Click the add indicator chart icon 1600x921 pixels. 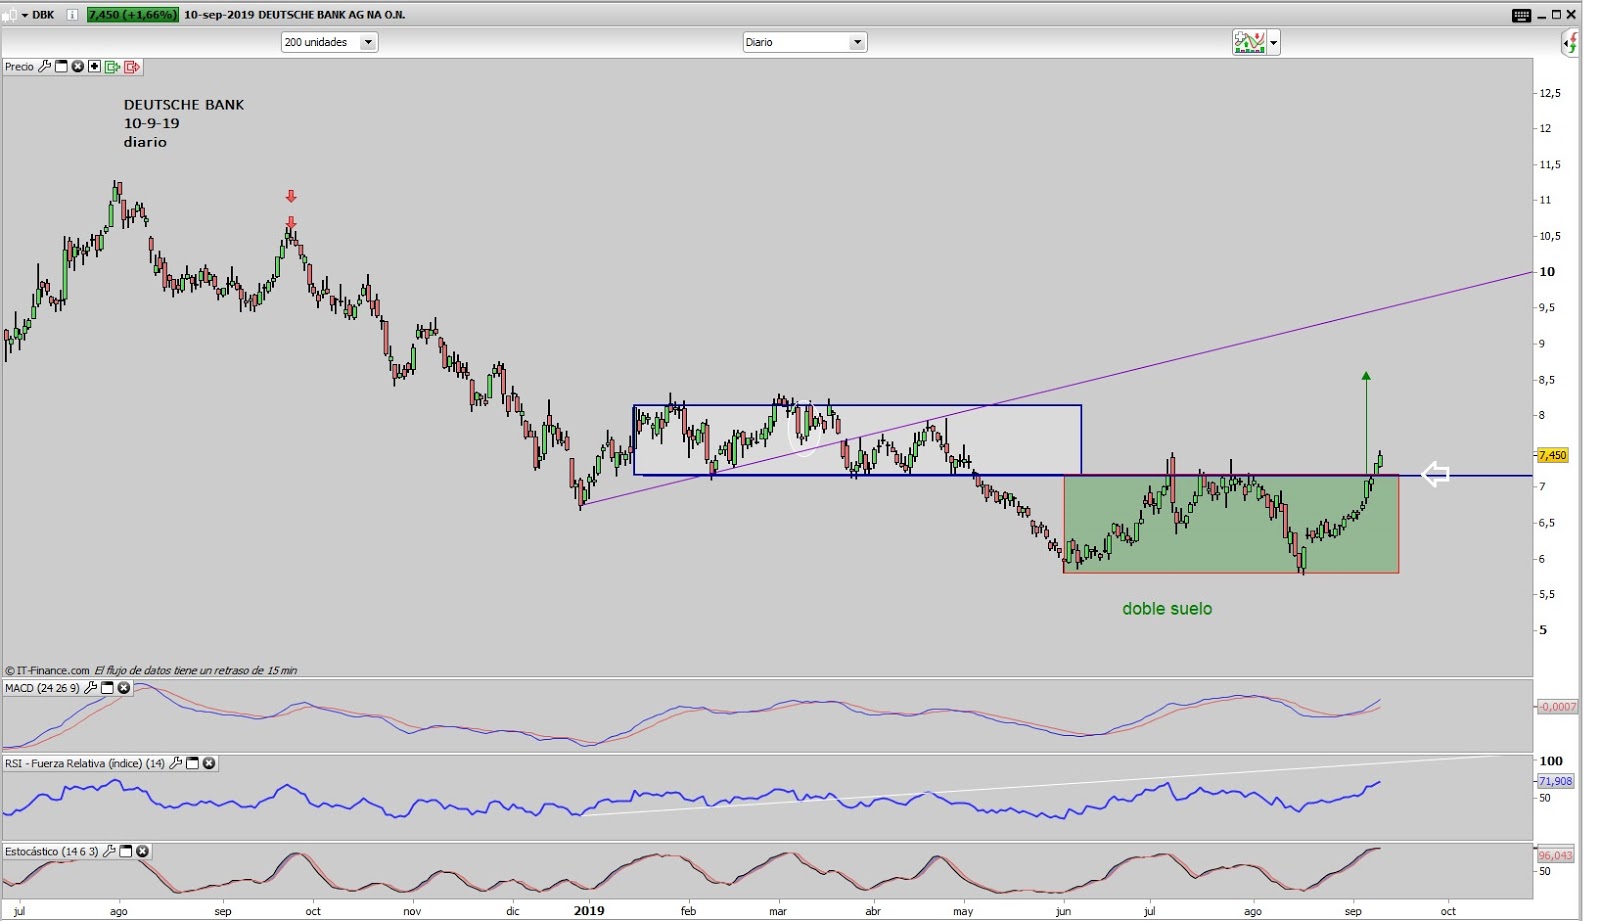click(1249, 42)
